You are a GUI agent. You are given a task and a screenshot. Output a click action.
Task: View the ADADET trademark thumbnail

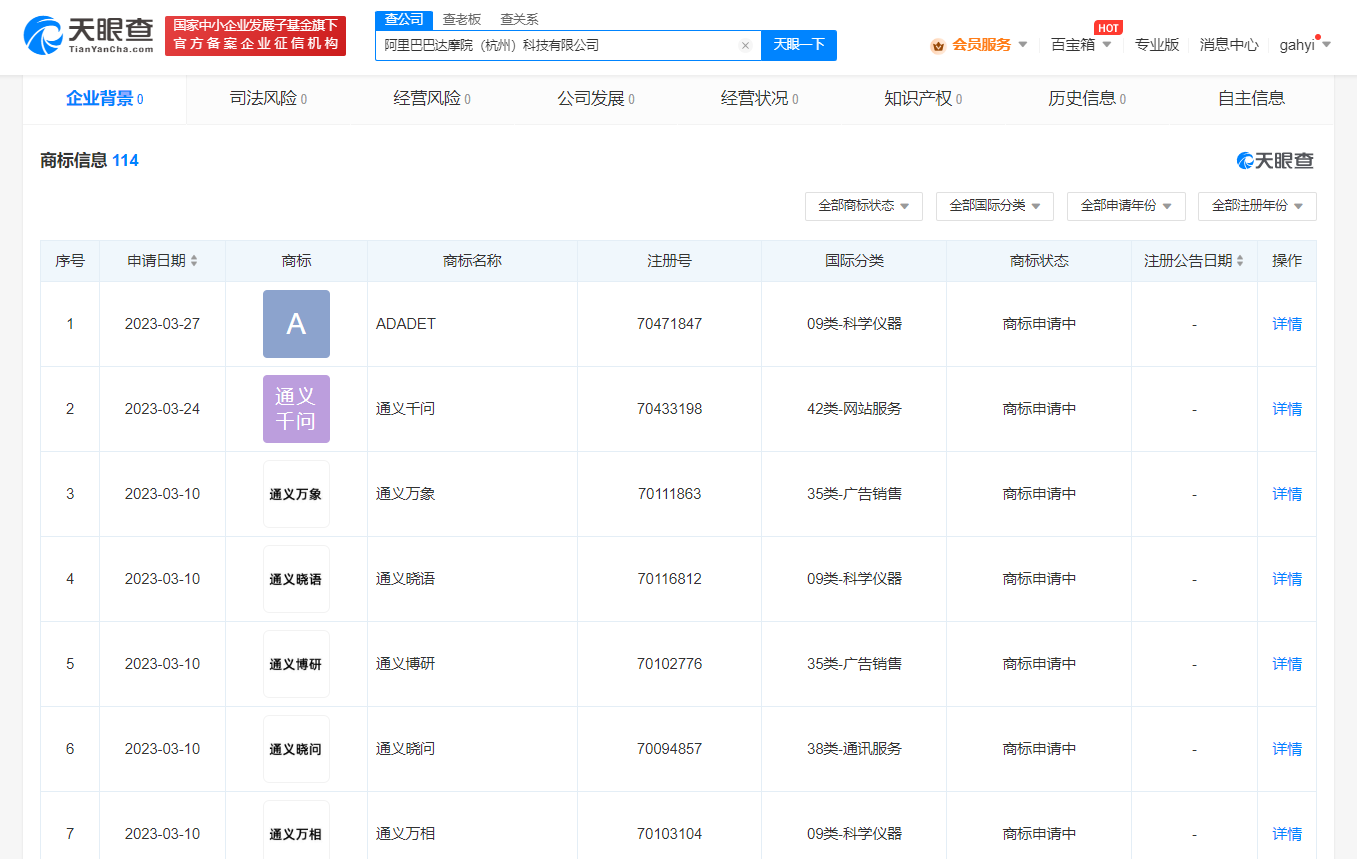click(296, 323)
